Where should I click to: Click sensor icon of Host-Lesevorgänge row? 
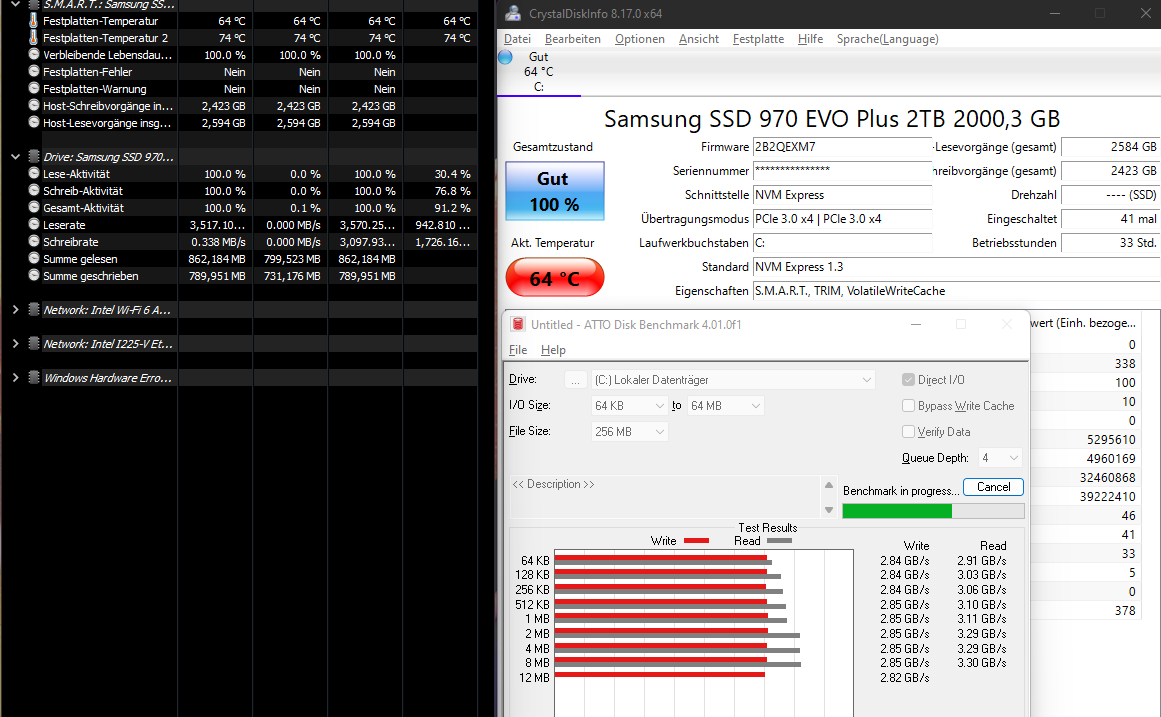click(x=33, y=122)
